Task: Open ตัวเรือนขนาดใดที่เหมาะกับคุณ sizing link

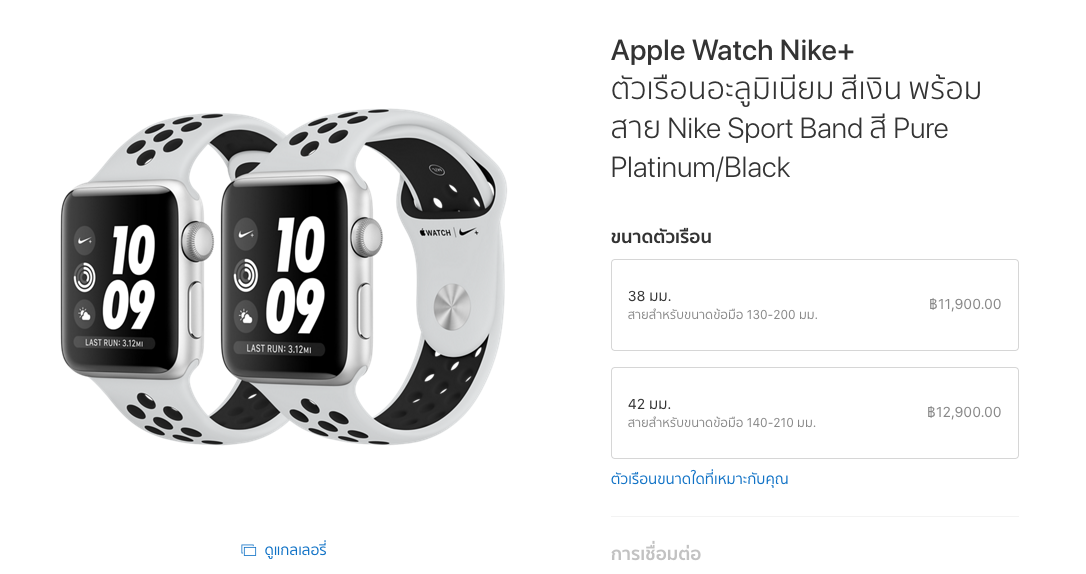Action: pos(700,479)
